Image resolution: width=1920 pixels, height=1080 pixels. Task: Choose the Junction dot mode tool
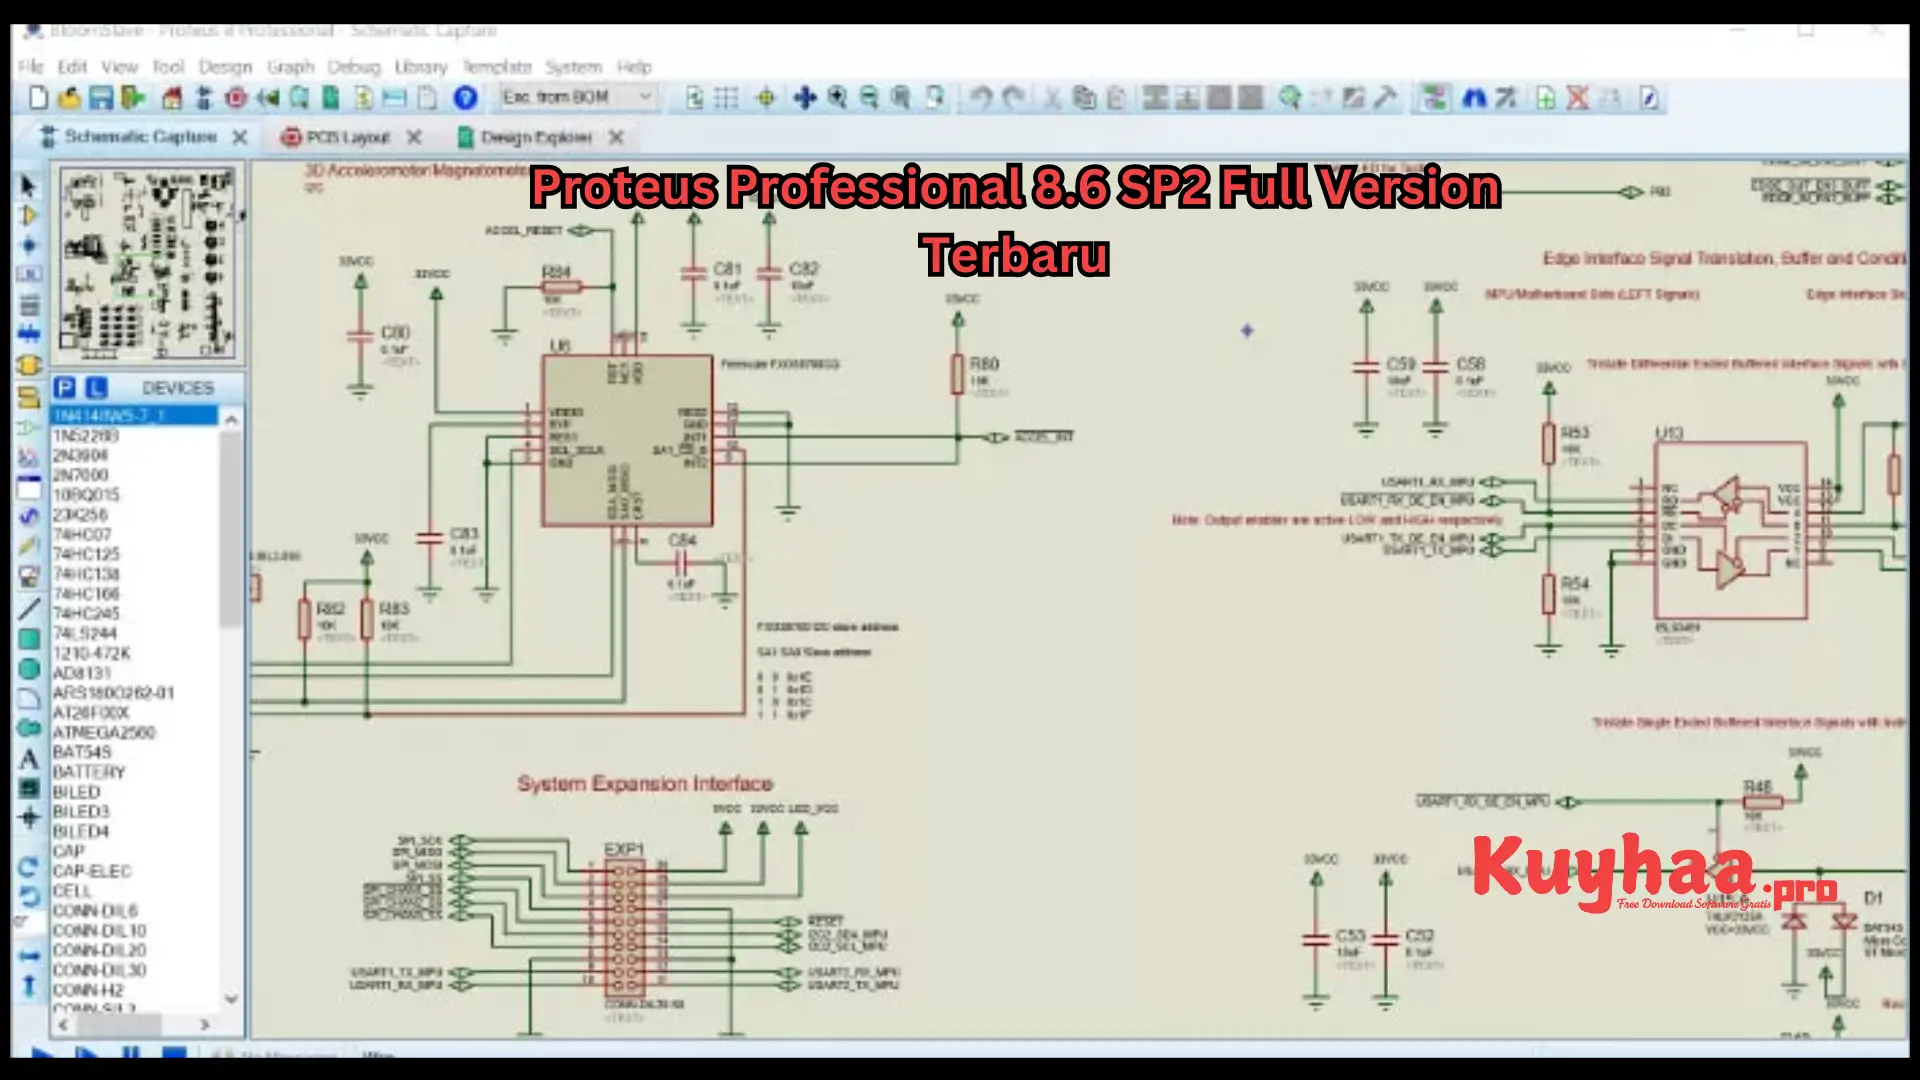click(x=28, y=246)
